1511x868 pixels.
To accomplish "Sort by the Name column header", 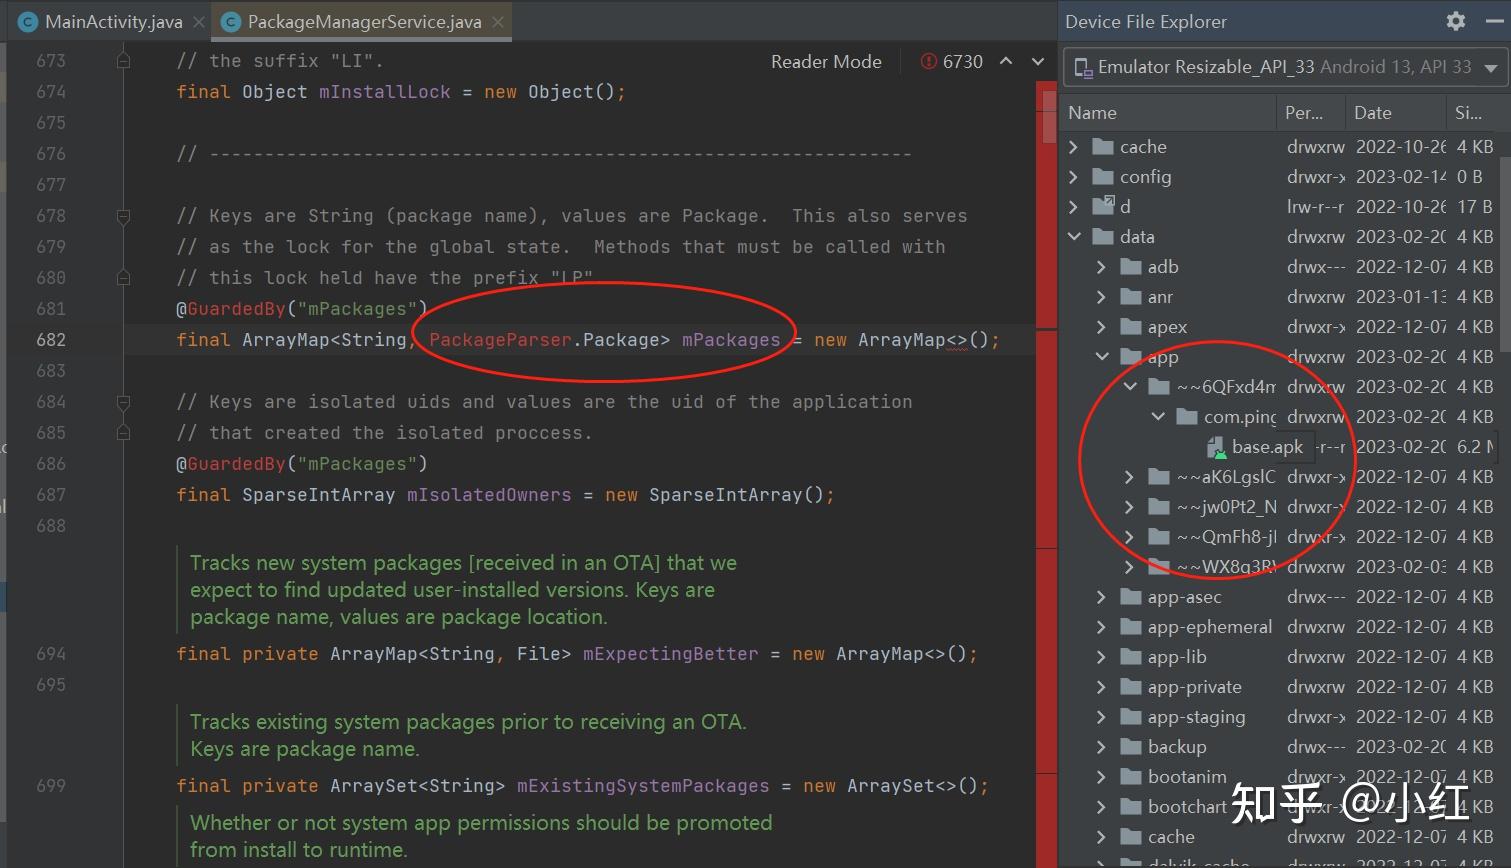I will [x=1093, y=113].
